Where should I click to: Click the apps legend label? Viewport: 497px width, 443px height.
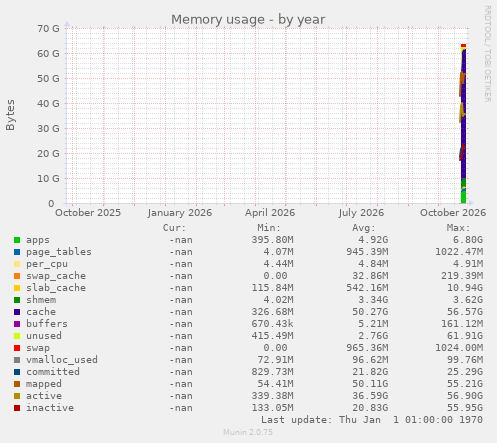coord(38,240)
